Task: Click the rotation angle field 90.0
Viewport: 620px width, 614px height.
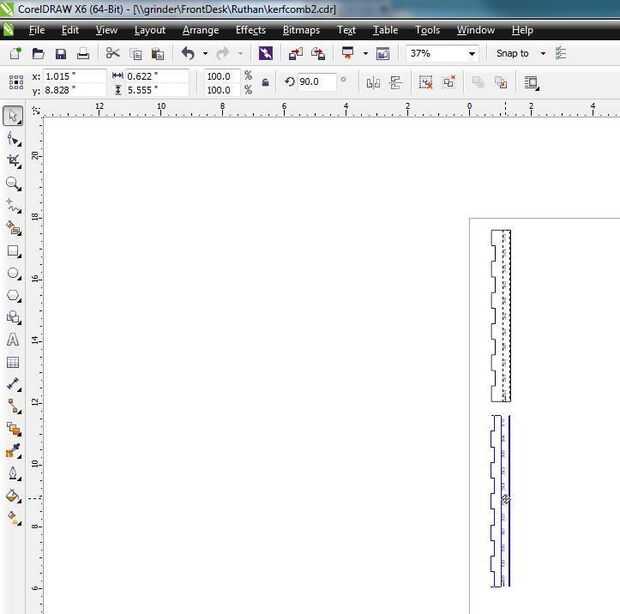Action: tap(316, 82)
